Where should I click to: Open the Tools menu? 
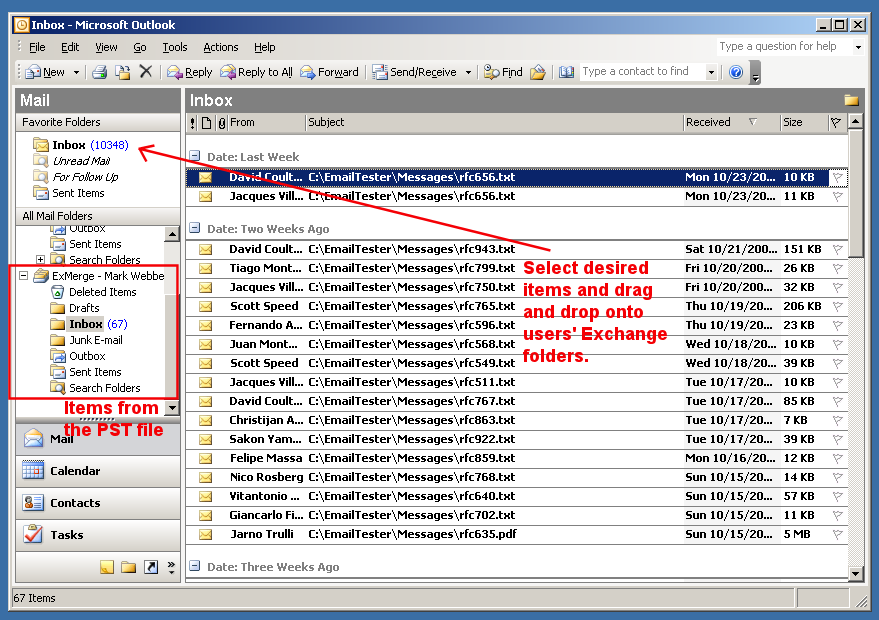click(x=175, y=47)
